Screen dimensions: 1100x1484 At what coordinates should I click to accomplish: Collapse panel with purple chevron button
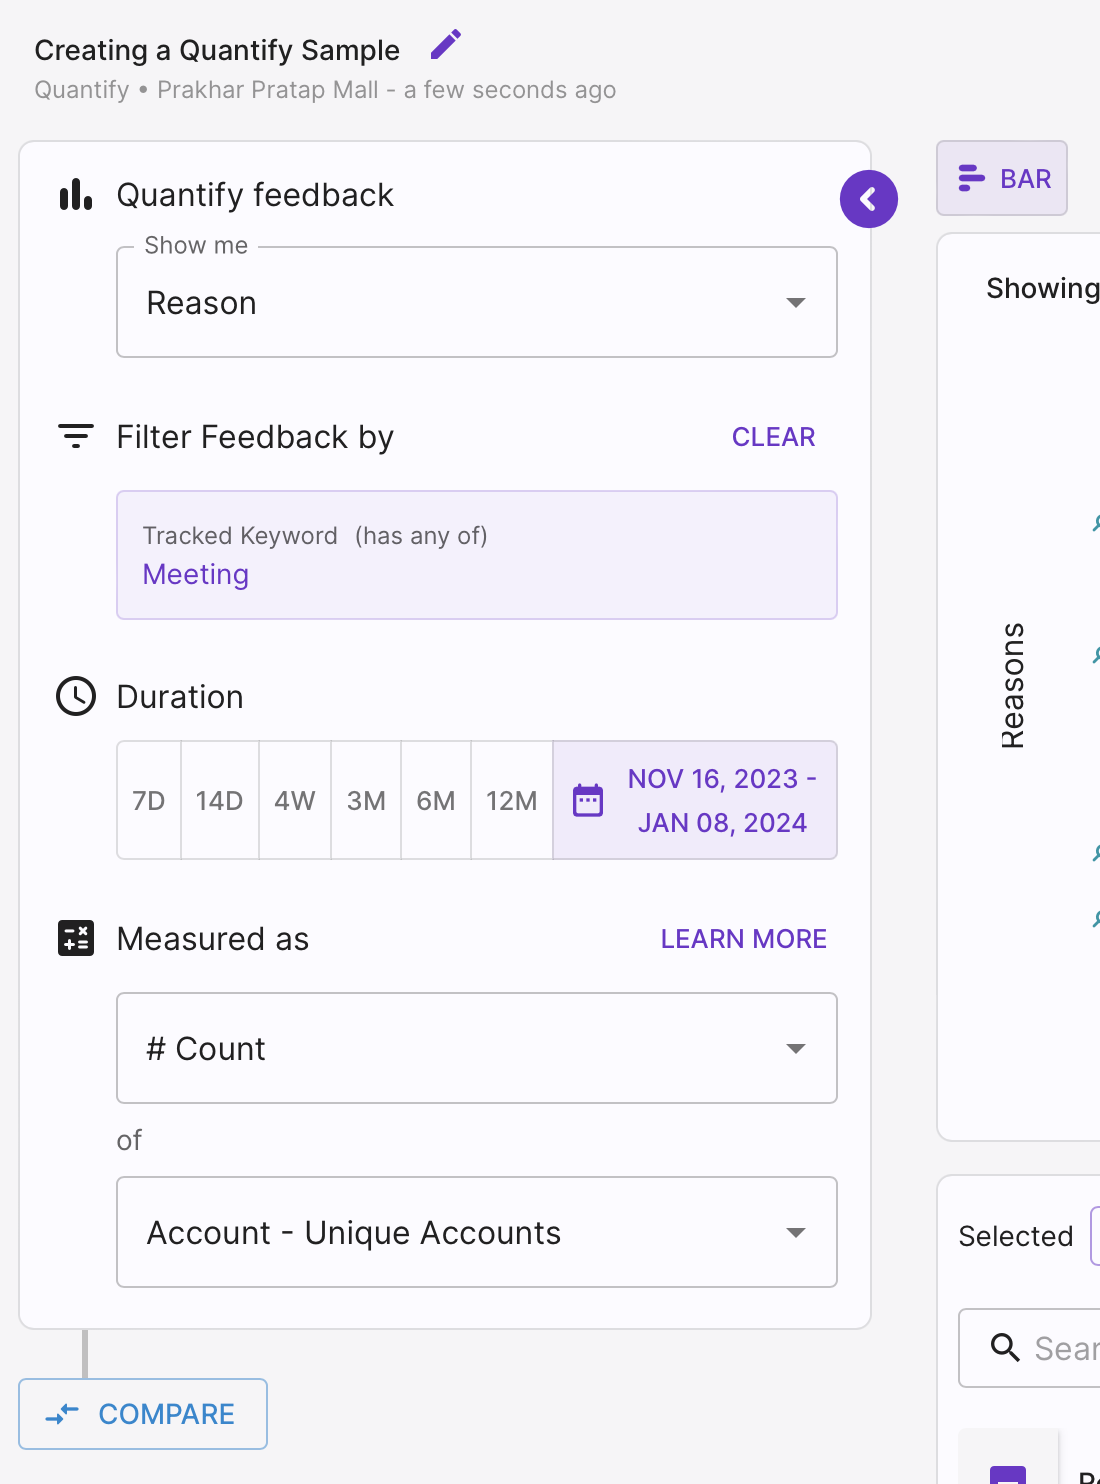pos(869,199)
